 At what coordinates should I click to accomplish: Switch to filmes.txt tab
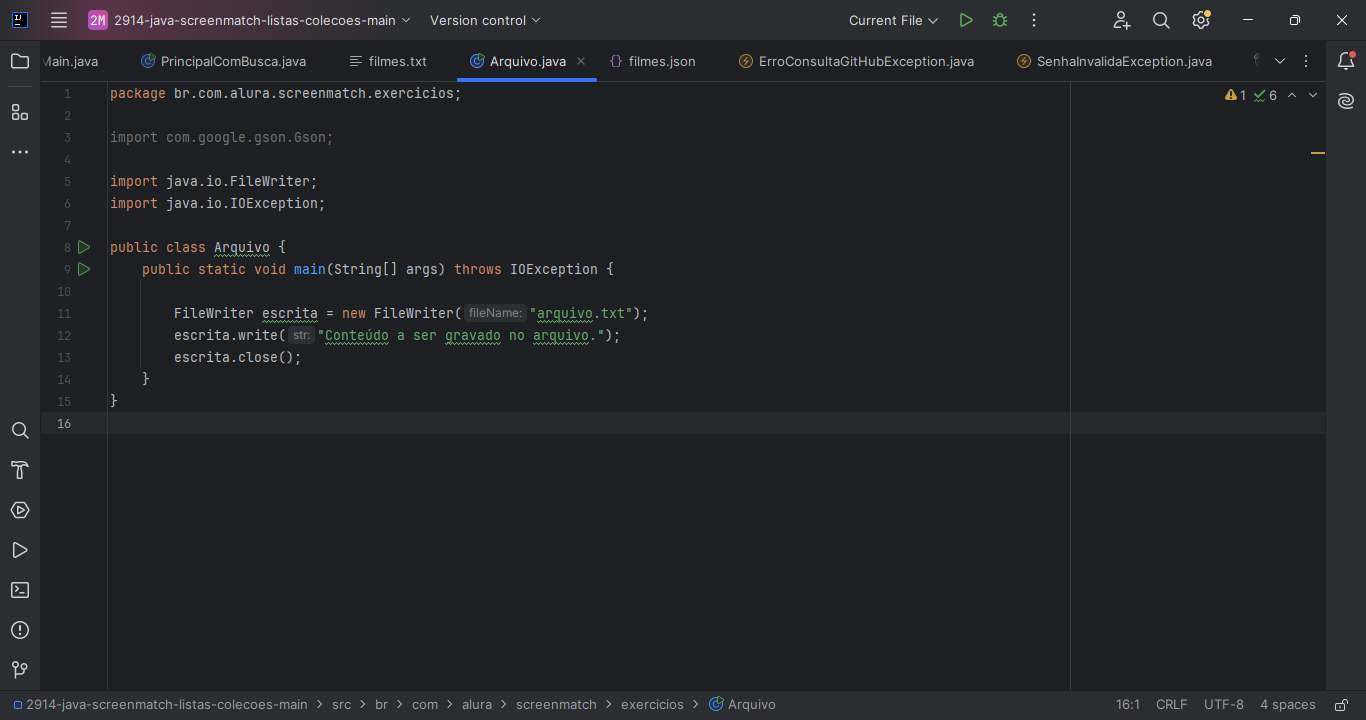tap(388, 61)
